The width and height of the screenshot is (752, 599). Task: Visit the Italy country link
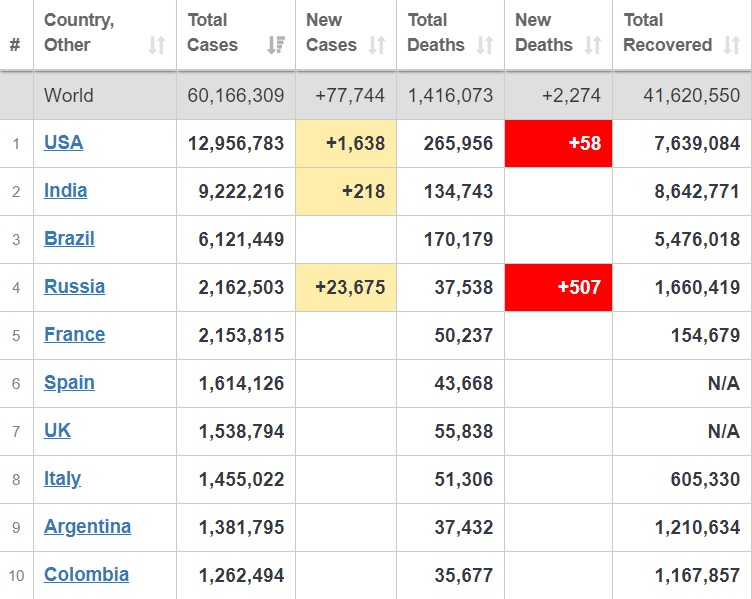(62, 479)
